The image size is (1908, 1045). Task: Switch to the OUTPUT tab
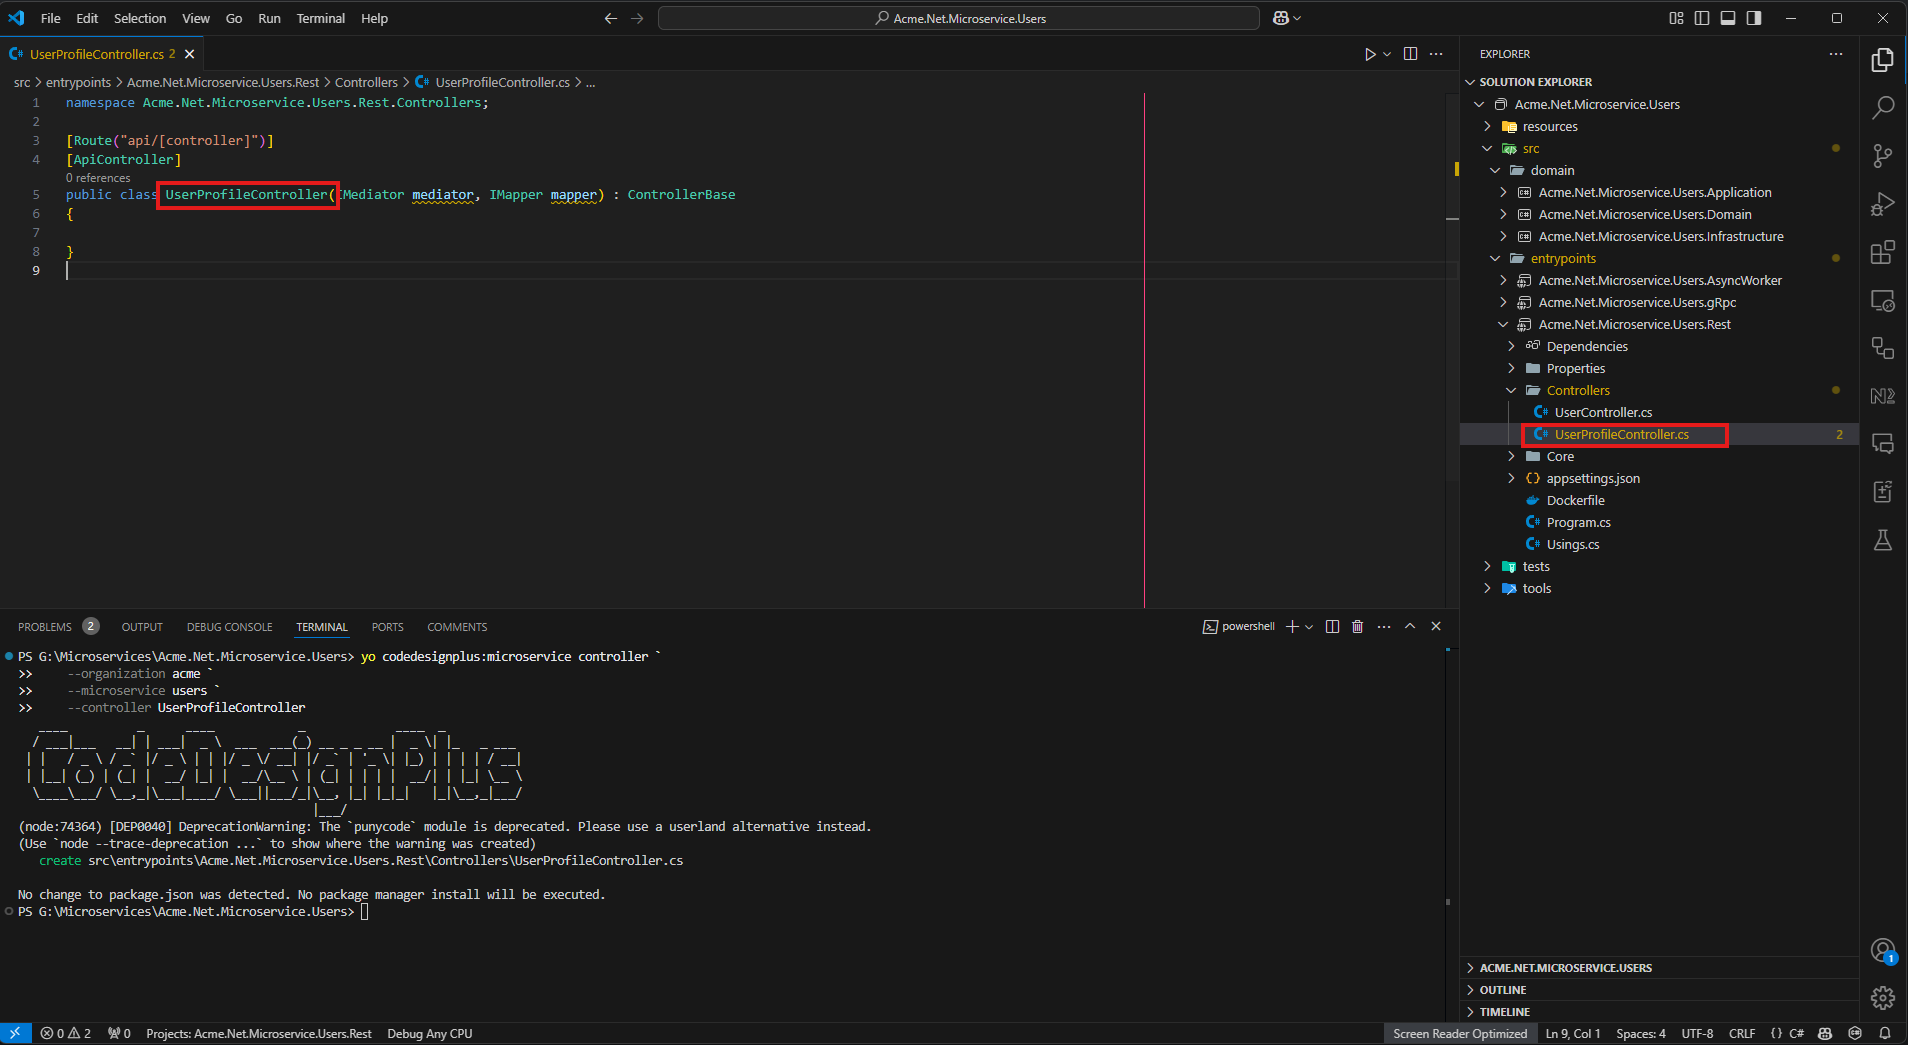pos(142,626)
